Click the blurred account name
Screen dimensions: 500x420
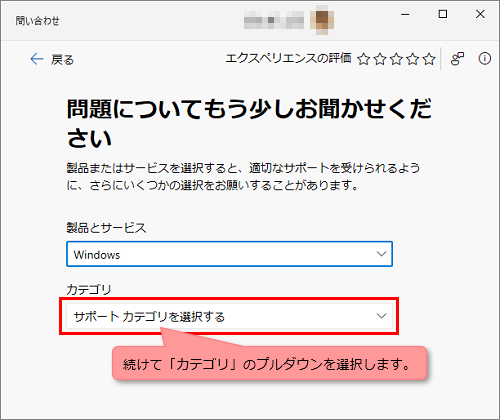274,20
